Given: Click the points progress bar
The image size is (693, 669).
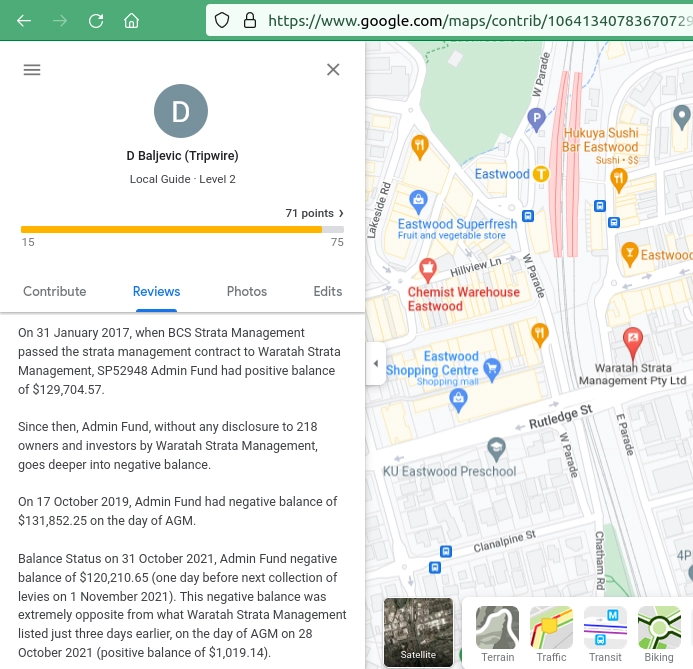Looking at the screenshot, I should 182,229.
